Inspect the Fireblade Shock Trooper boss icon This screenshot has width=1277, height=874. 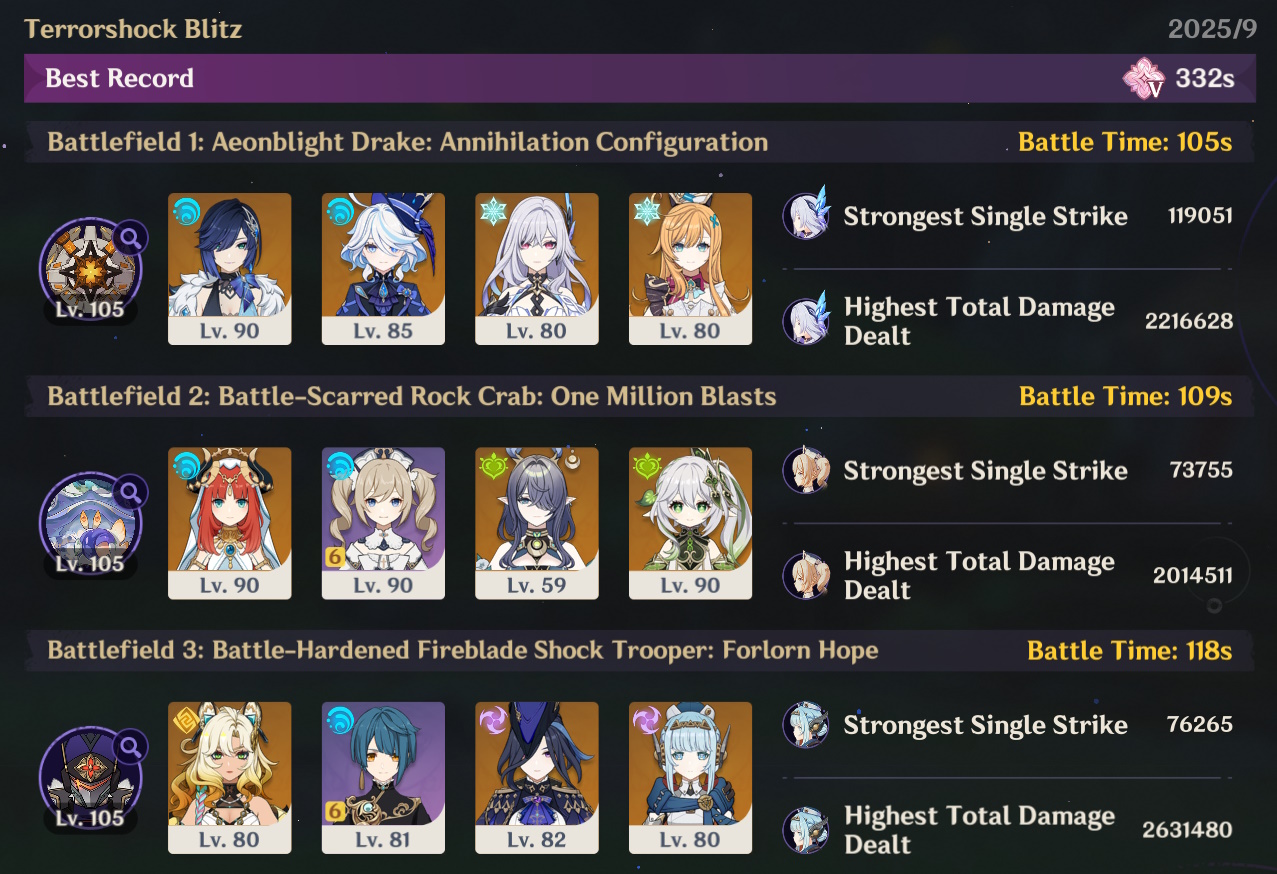[x=90, y=778]
